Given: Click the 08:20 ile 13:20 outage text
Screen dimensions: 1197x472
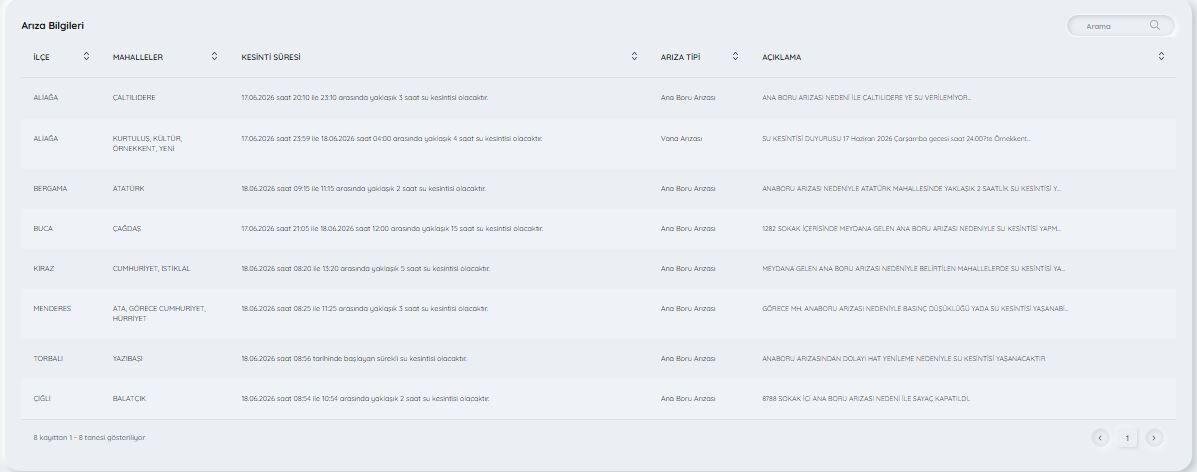Looking at the screenshot, I should [366, 269].
